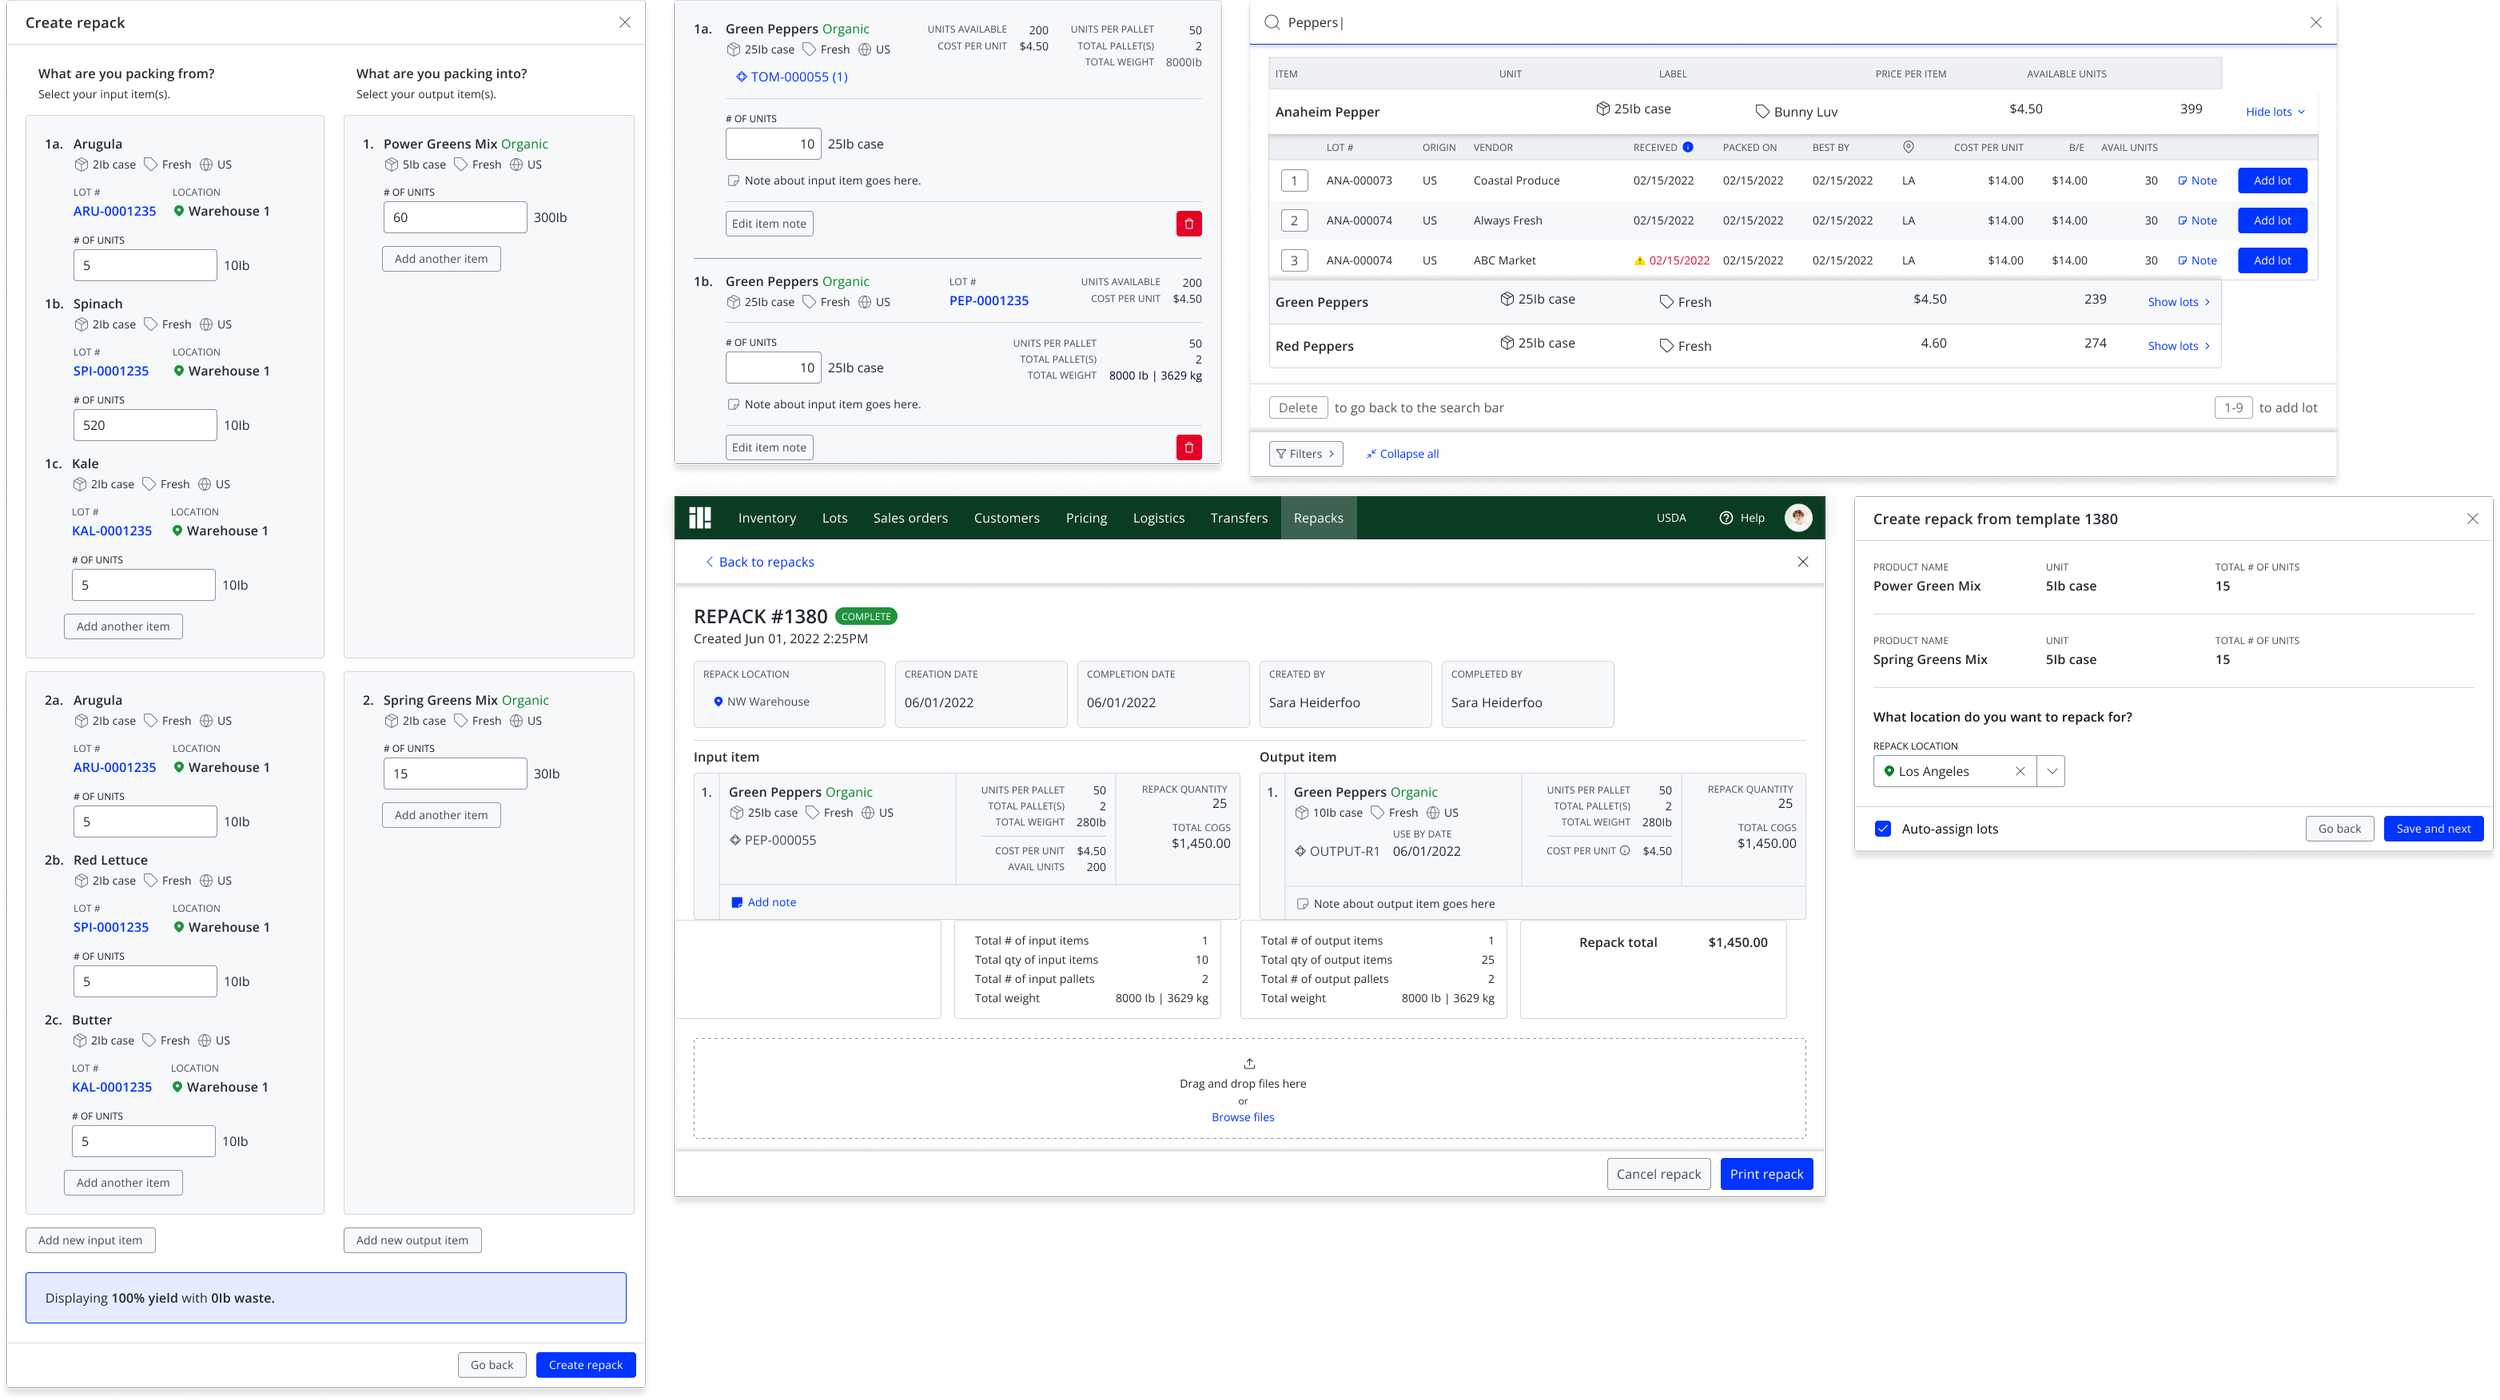Toggle the Auto-assign lots checkbox
Image resolution: width=2500 pixels, height=1400 pixels.
point(1883,829)
